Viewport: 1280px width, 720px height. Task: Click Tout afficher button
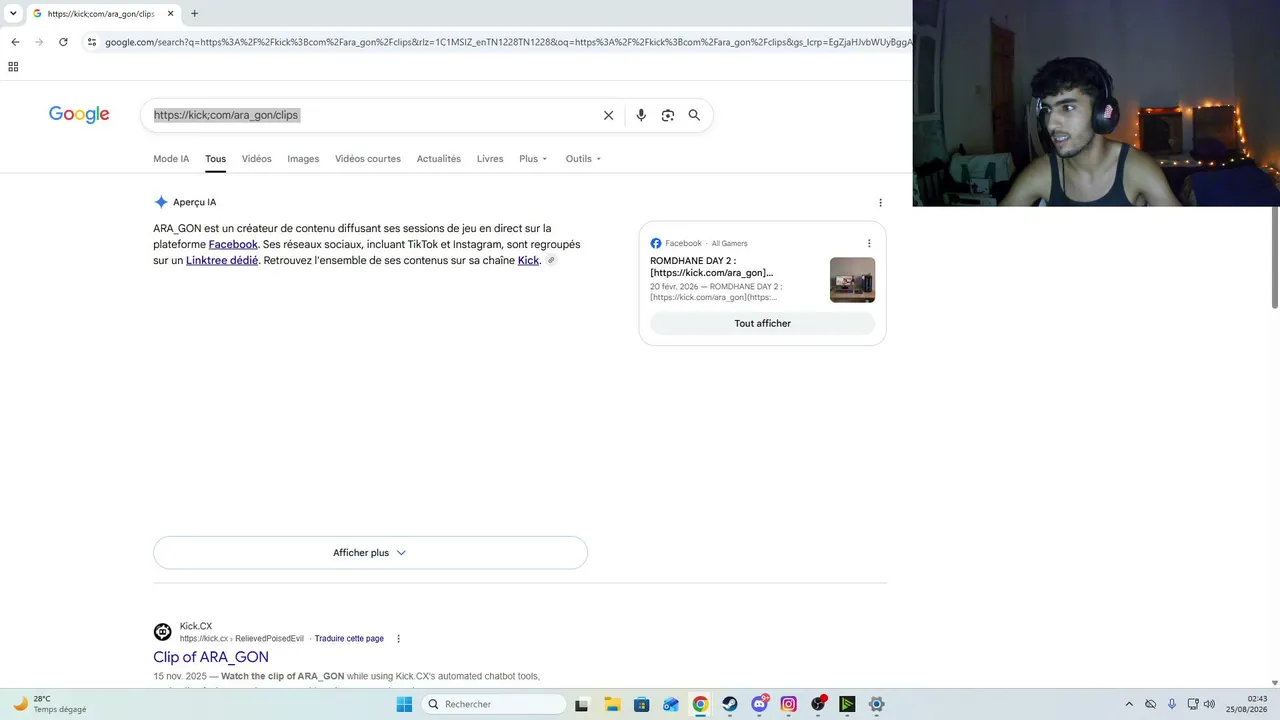click(x=762, y=324)
